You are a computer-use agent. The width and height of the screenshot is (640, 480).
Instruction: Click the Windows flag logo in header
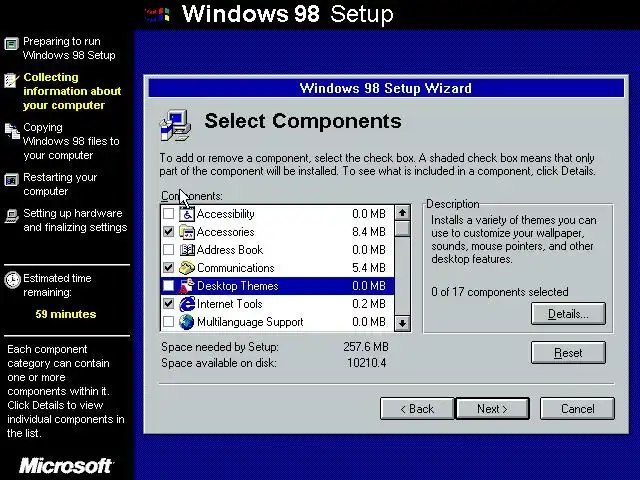point(157,15)
